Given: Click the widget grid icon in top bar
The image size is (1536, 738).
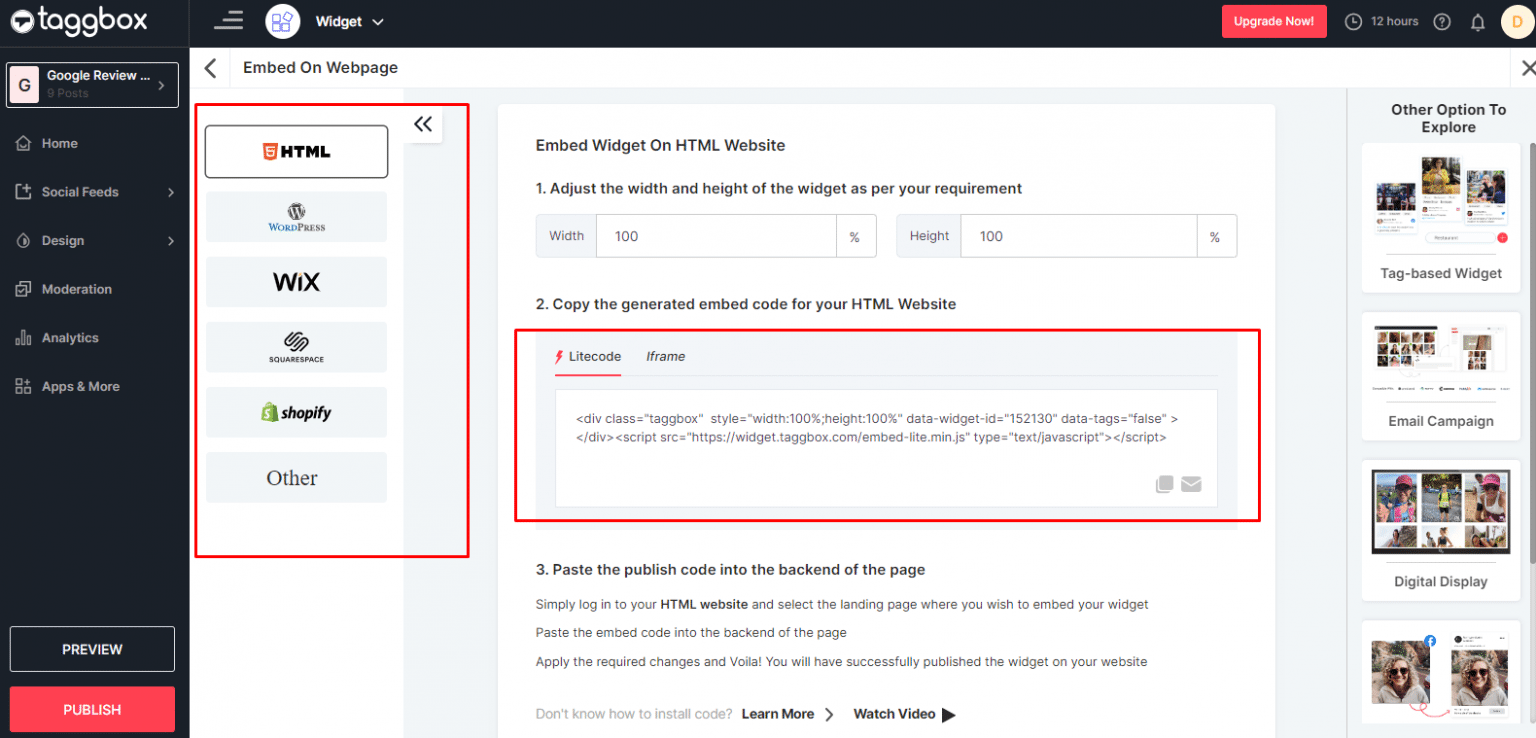Looking at the screenshot, I should coord(282,21).
